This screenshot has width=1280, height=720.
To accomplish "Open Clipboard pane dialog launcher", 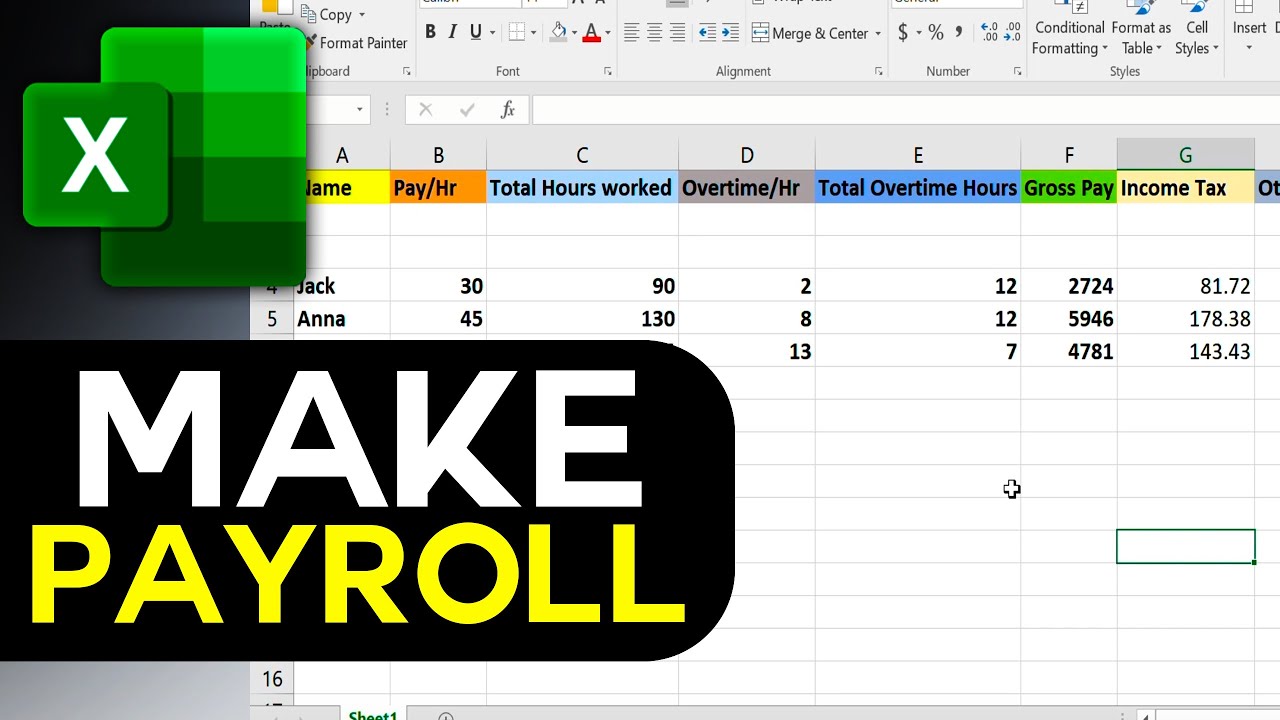I will 407,72.
